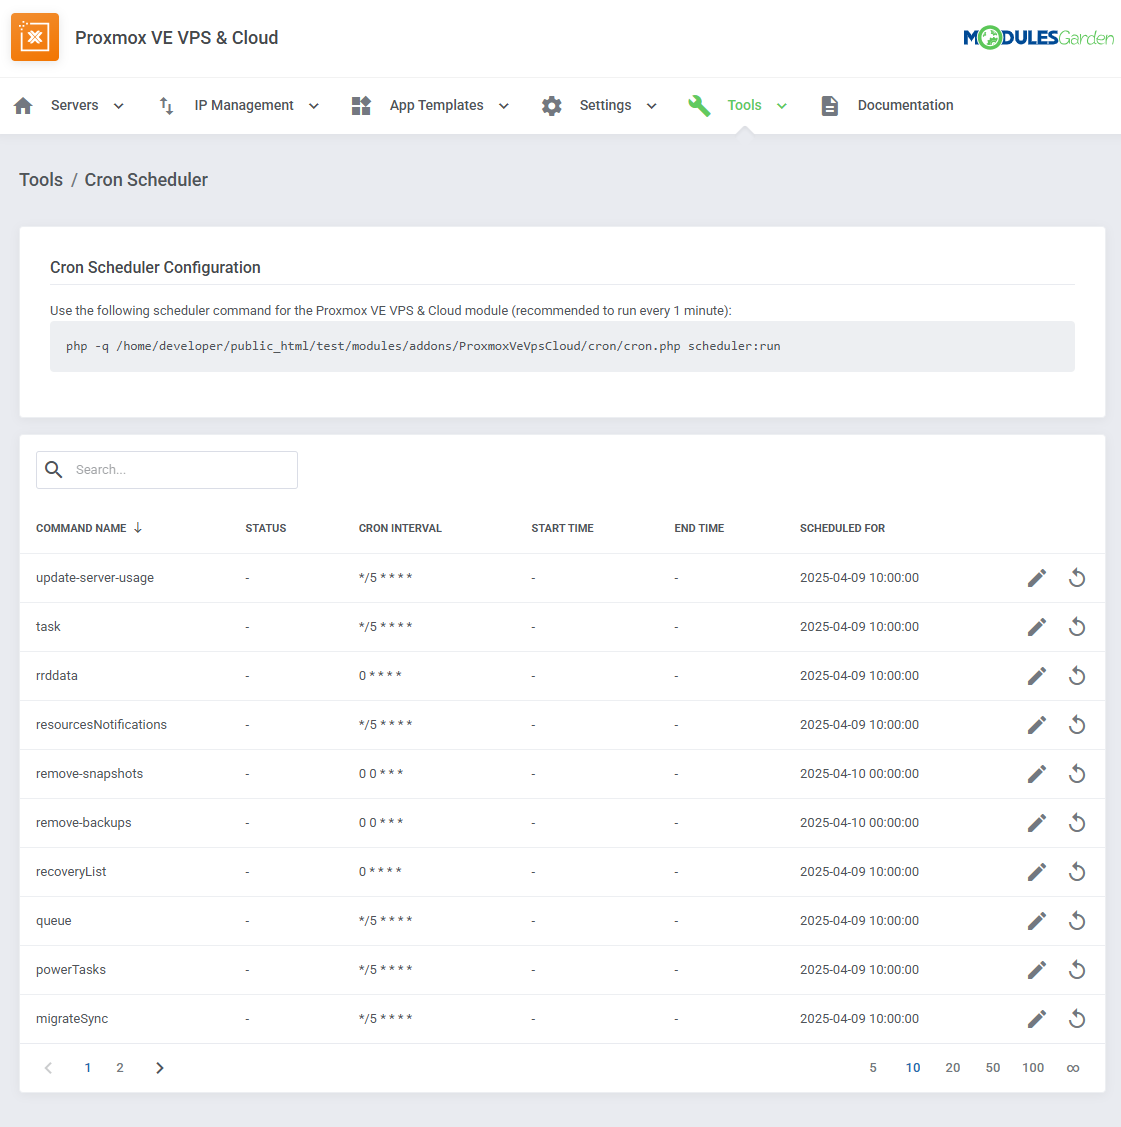Image resolution: width=1121 pixels, height=1127 pixels.
Task: Click the App Templates blocks icon
Action: pos(361,106)
